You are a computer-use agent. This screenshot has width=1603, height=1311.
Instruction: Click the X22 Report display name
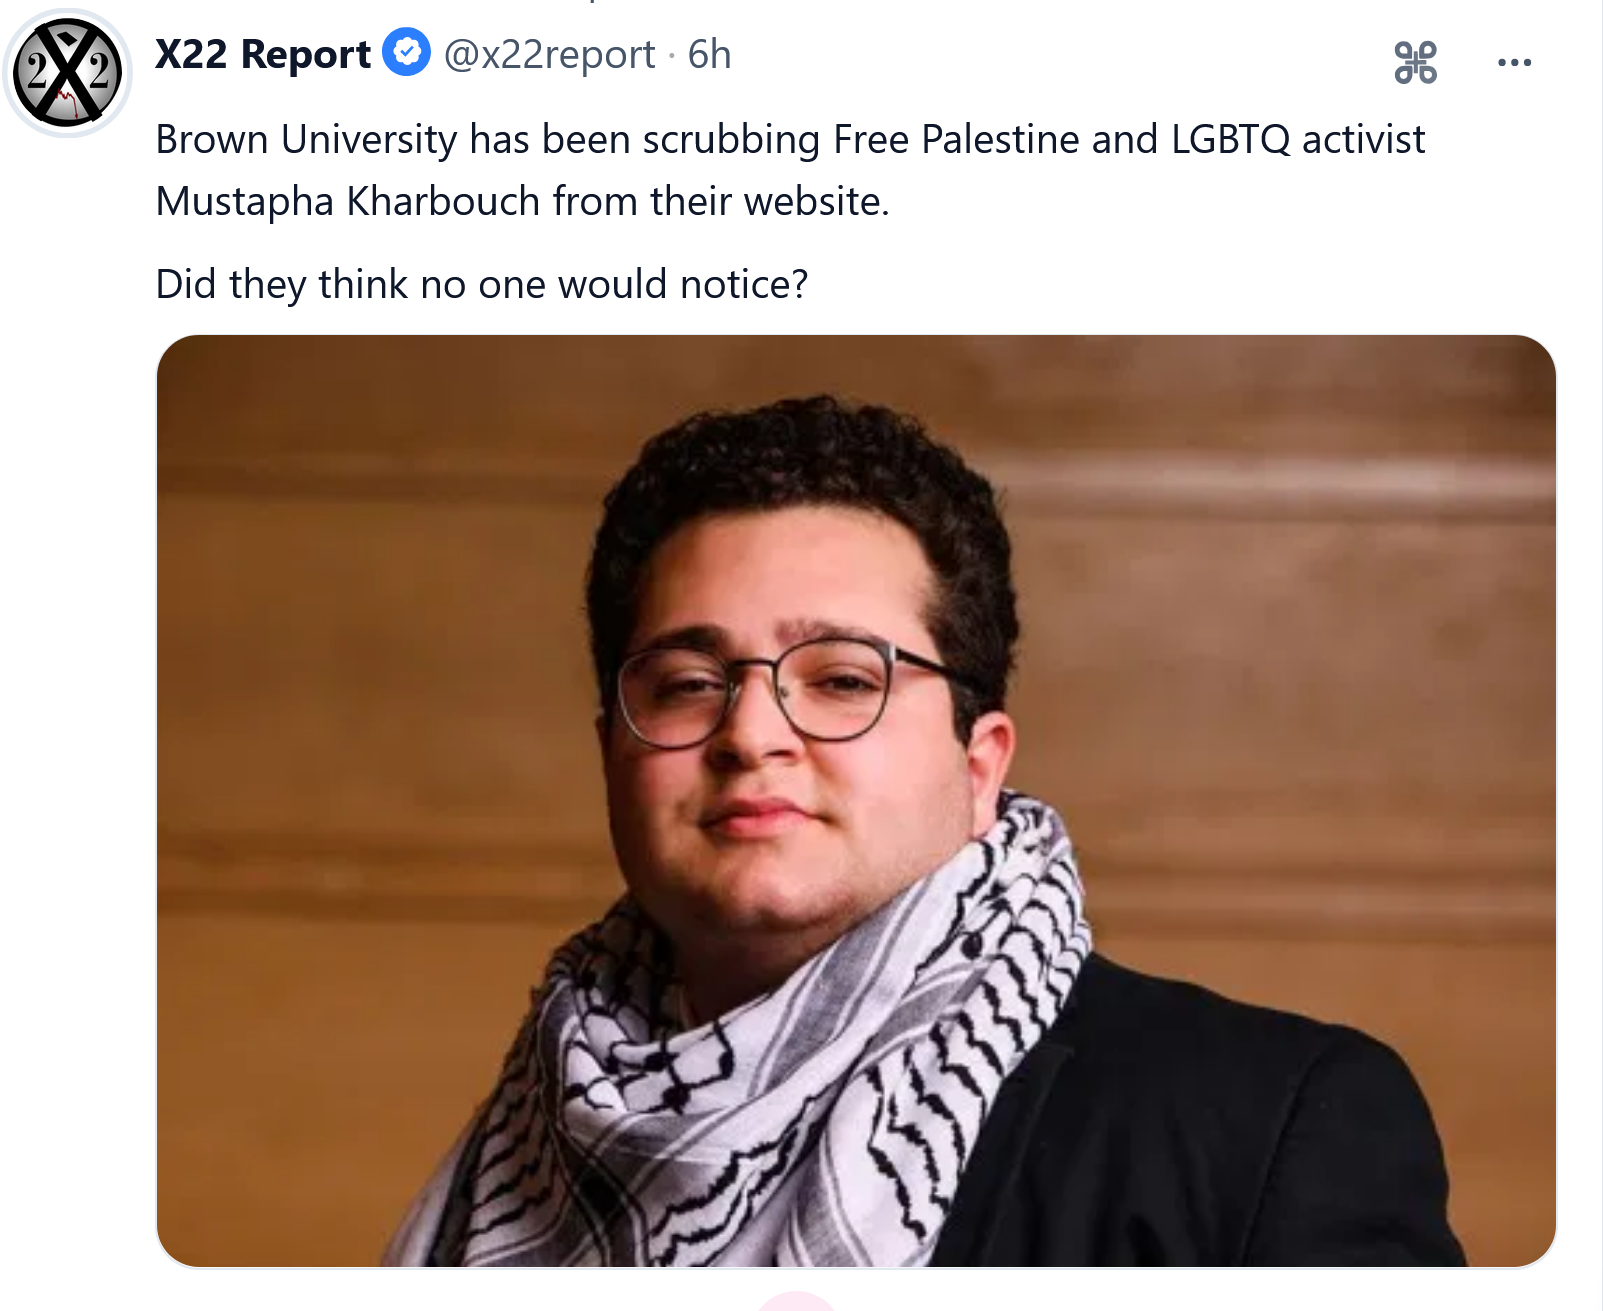pyautogui.click(x=263, y=54)
